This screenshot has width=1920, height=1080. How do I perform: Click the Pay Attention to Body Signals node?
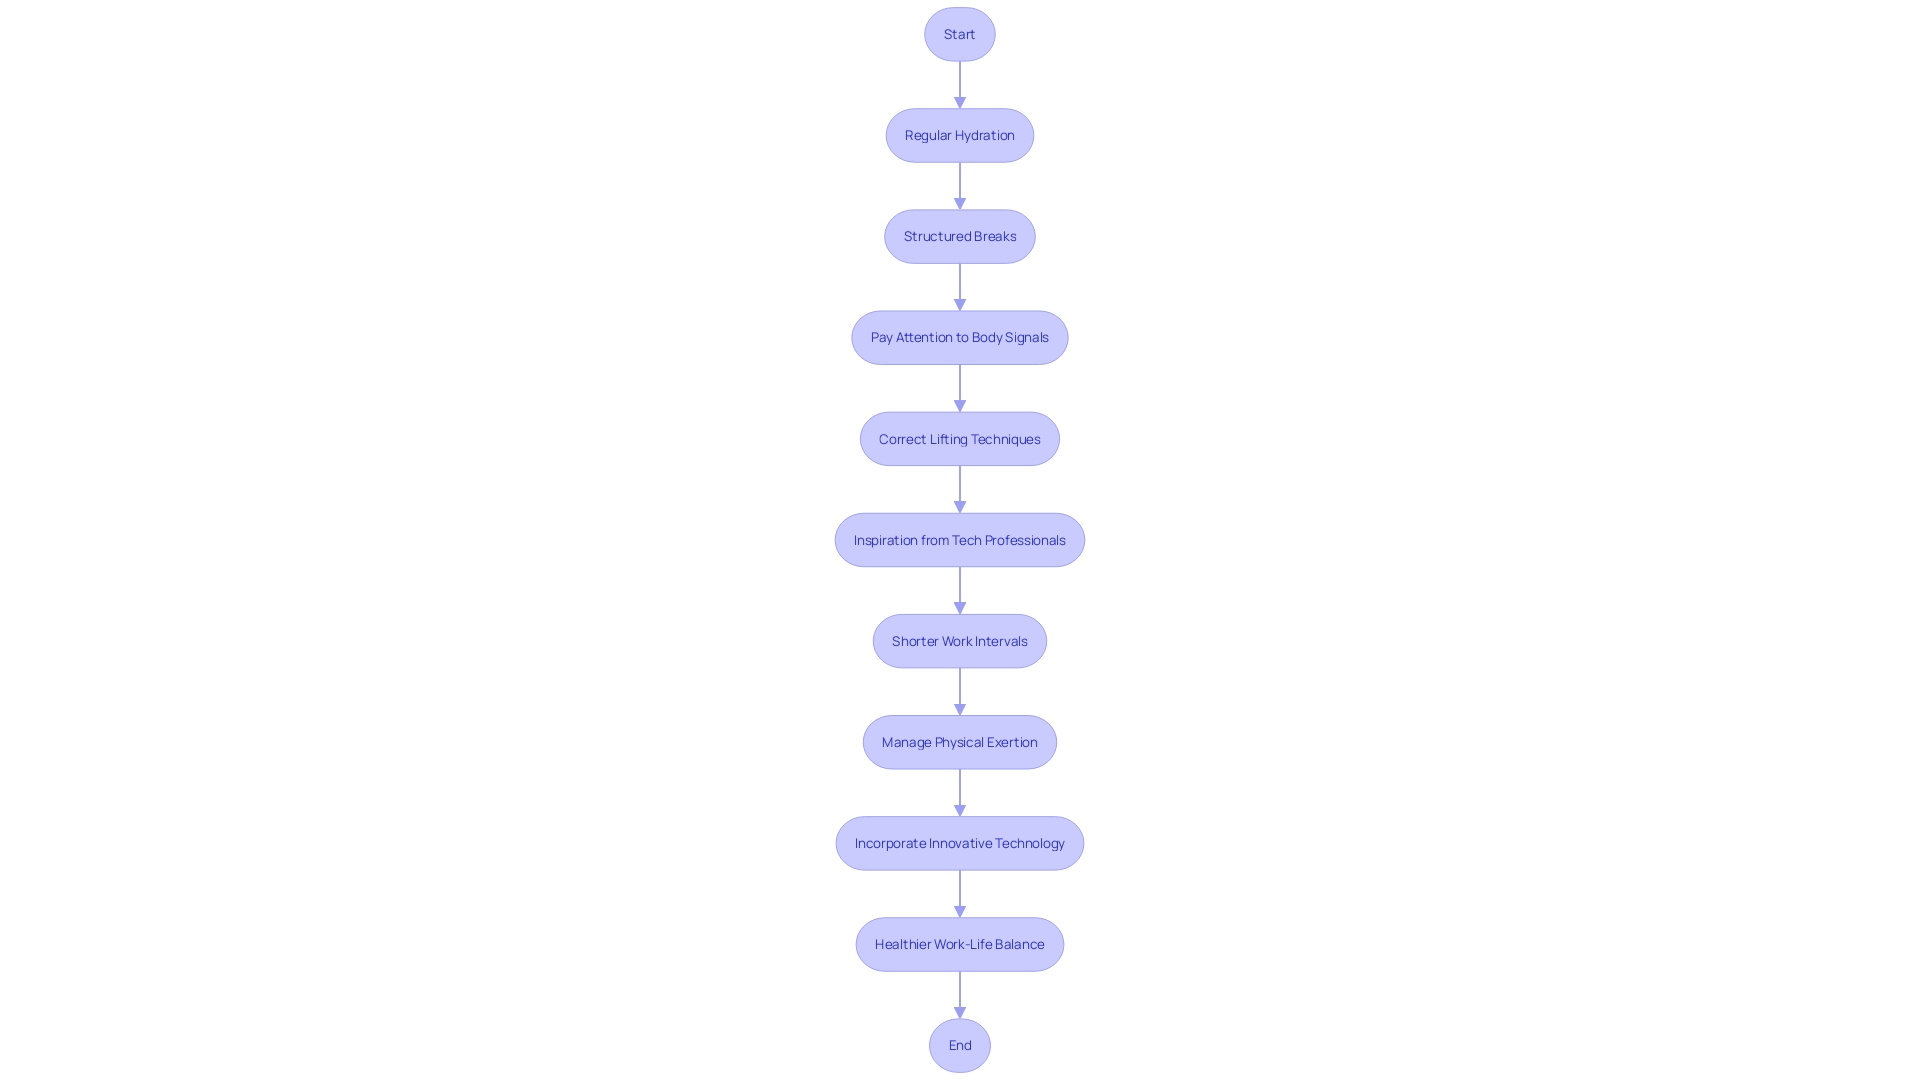coord(960,336)
